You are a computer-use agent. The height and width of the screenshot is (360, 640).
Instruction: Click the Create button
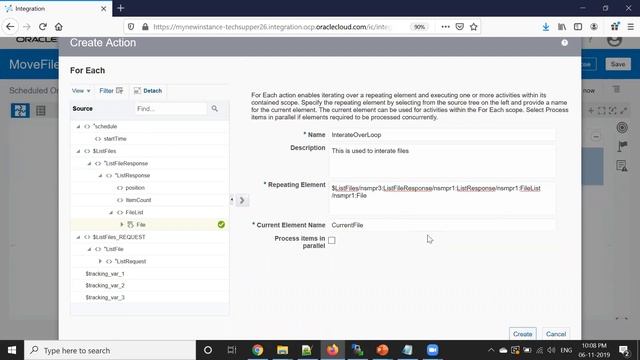pyautogui.click(x=522, y=333)
